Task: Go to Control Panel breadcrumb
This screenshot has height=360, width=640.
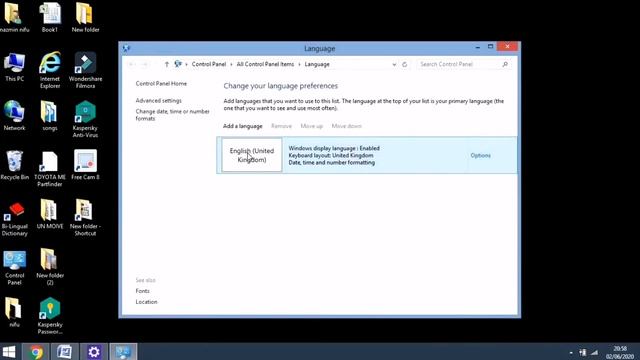Action: pyautogui.click(x=209, y=64)
